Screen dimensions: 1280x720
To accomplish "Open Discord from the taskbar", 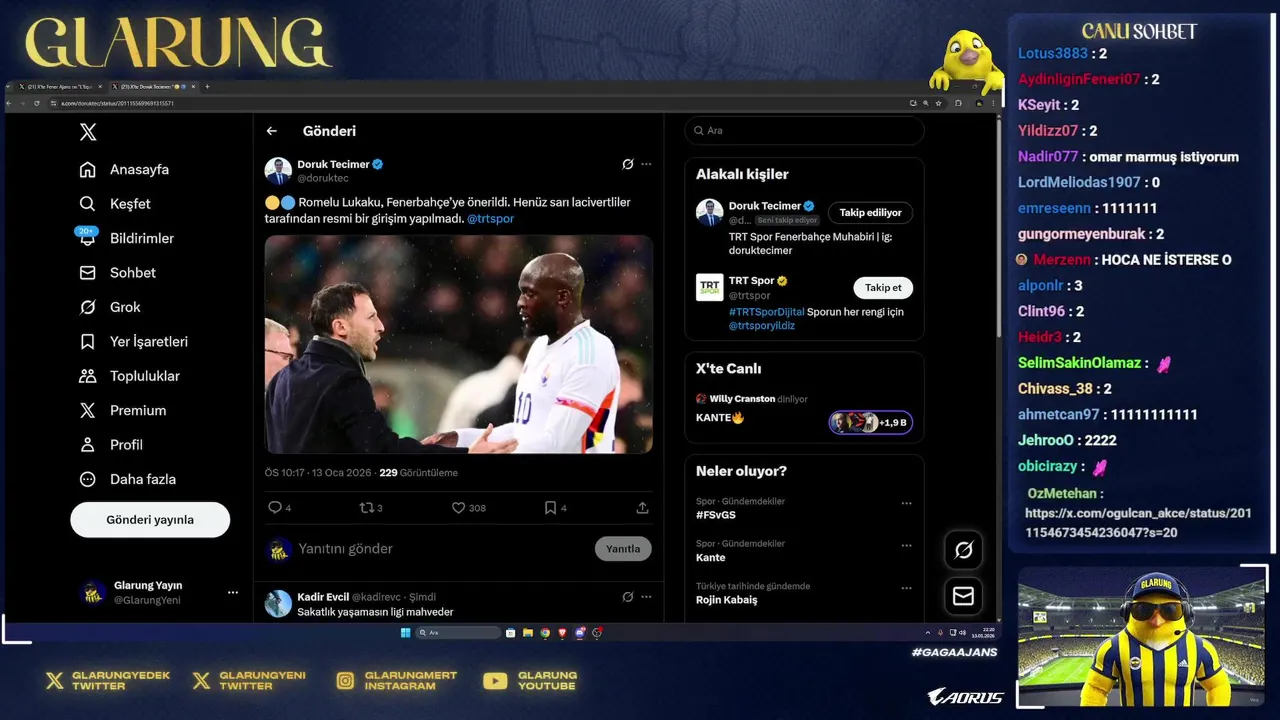I will (x=580, y=632).
